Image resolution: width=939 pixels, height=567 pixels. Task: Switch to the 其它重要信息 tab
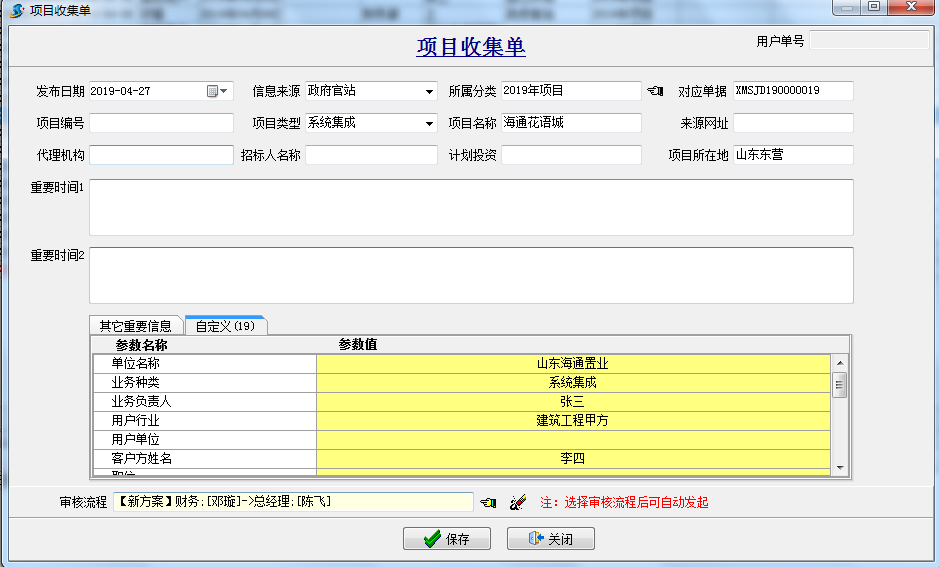click(x=135, y=326)
